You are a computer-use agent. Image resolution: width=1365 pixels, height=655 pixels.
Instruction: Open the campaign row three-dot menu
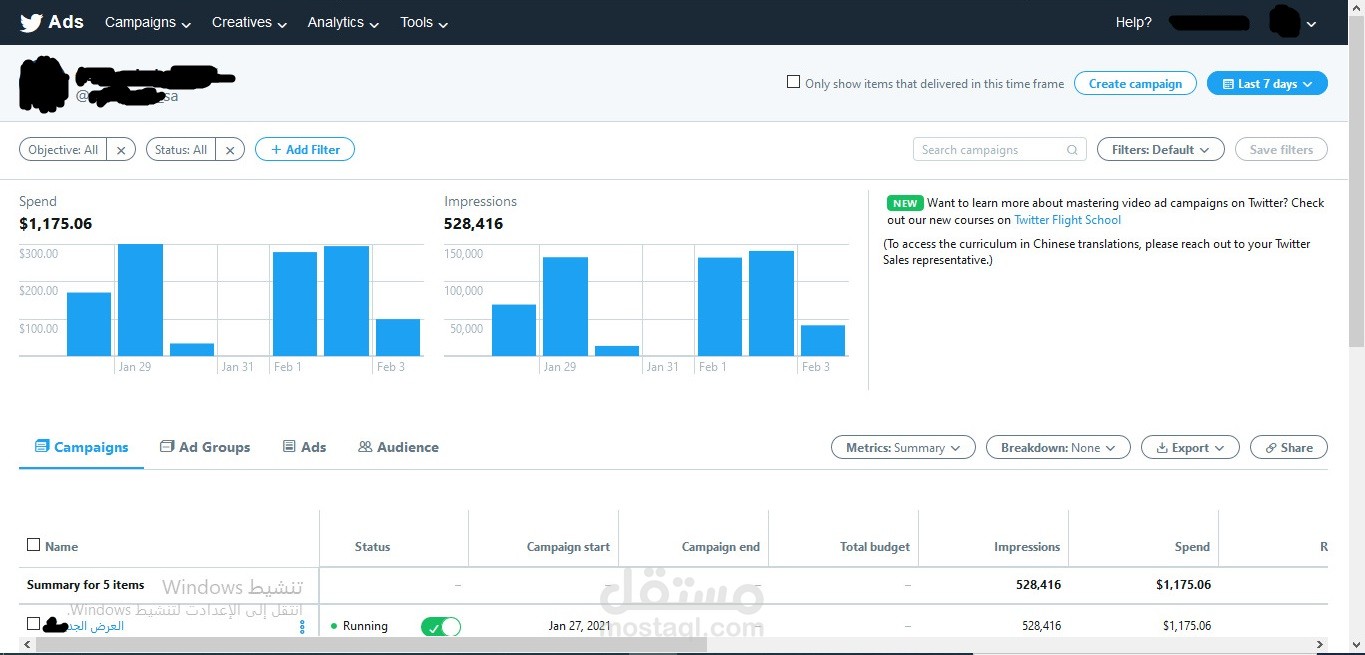[302, 627]
